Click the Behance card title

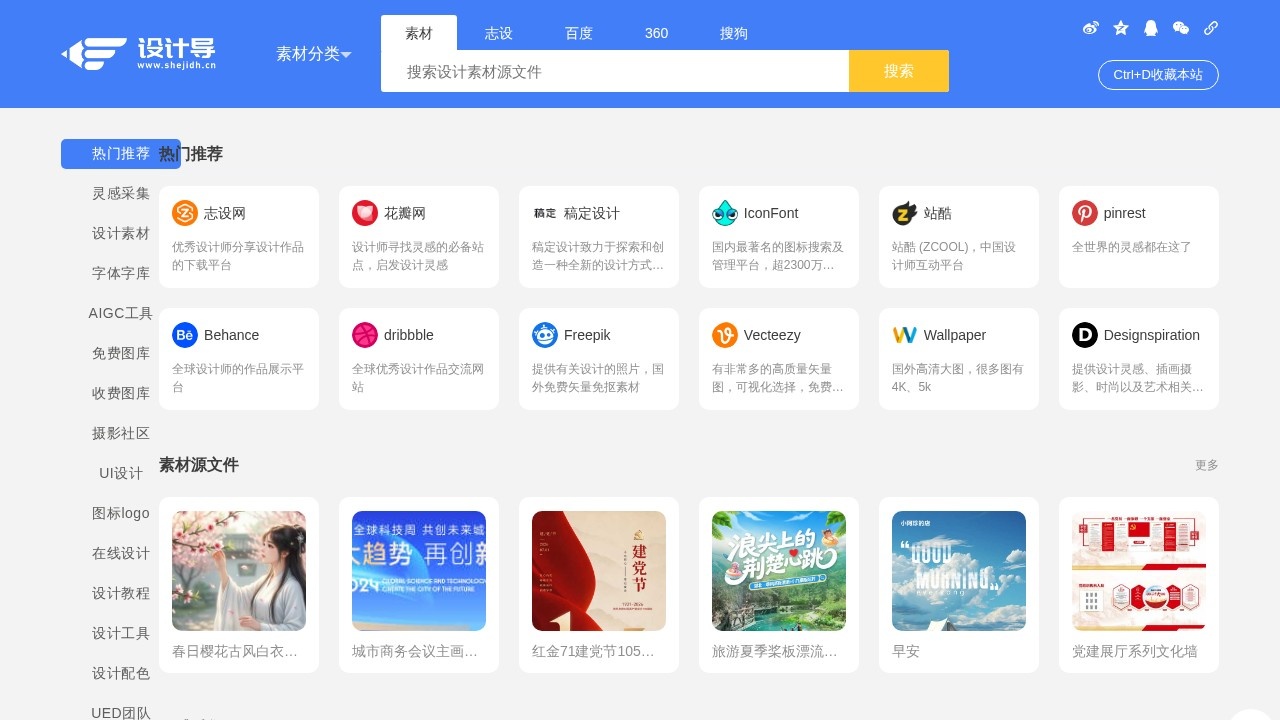pyautogui.click(x=231, y=335)
